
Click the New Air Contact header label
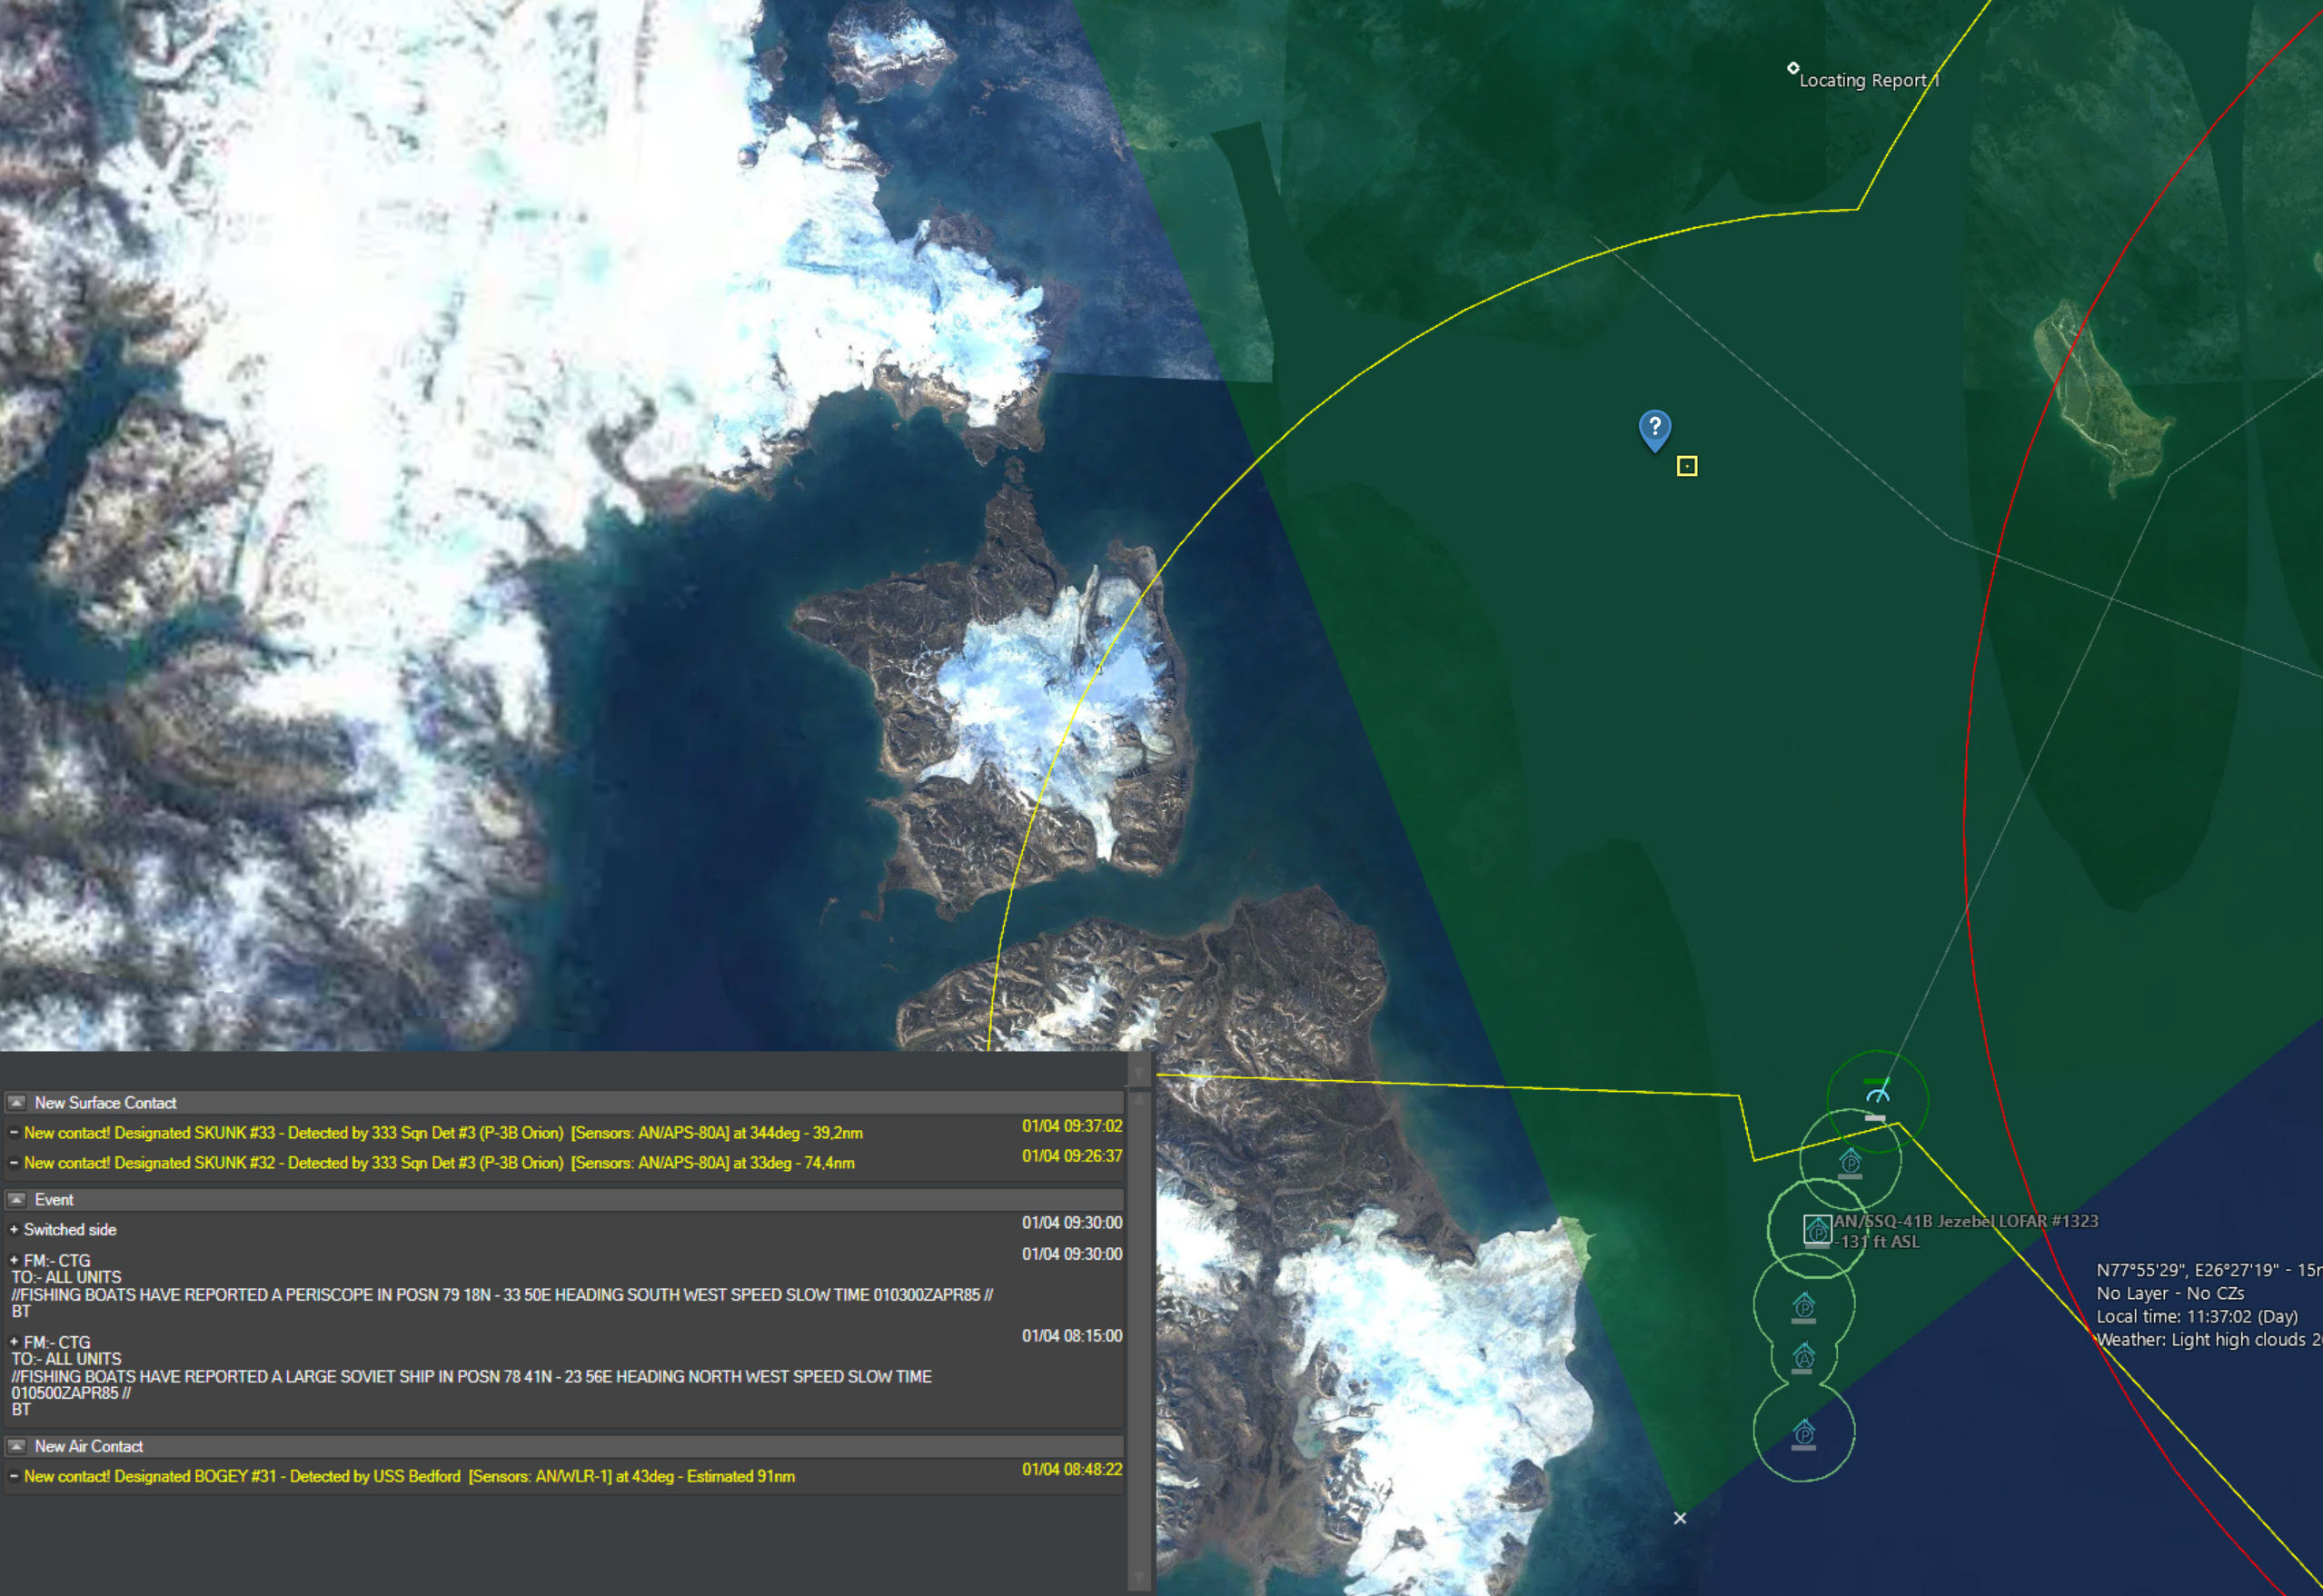89,1446
